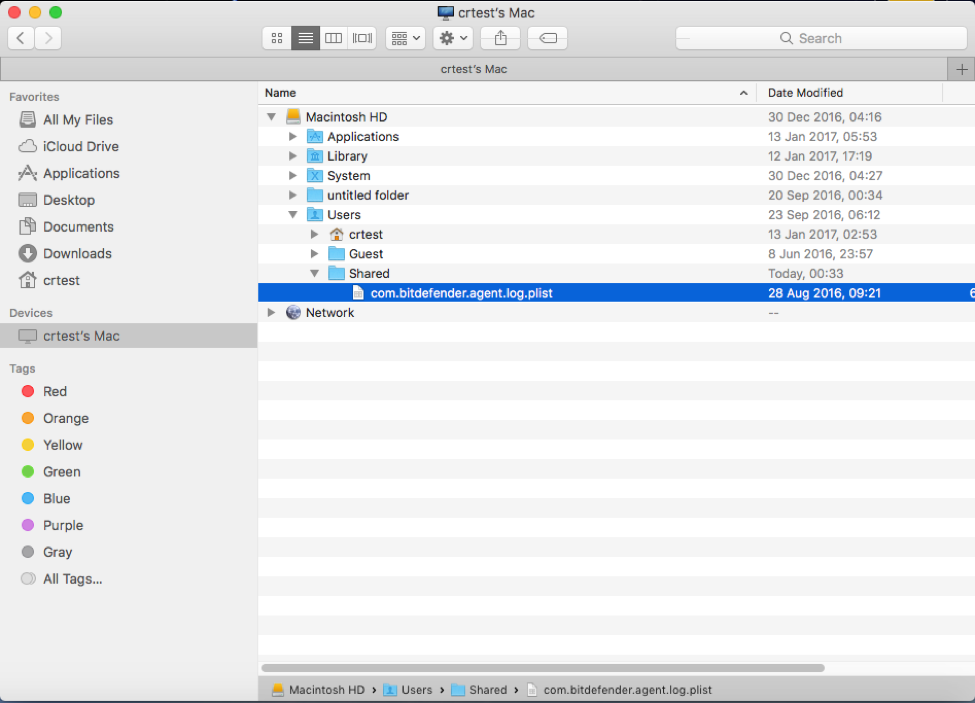Toggle sort direction arrow in Name column
The width and height of the screenshot is (975, 703).
click(744, 93)
